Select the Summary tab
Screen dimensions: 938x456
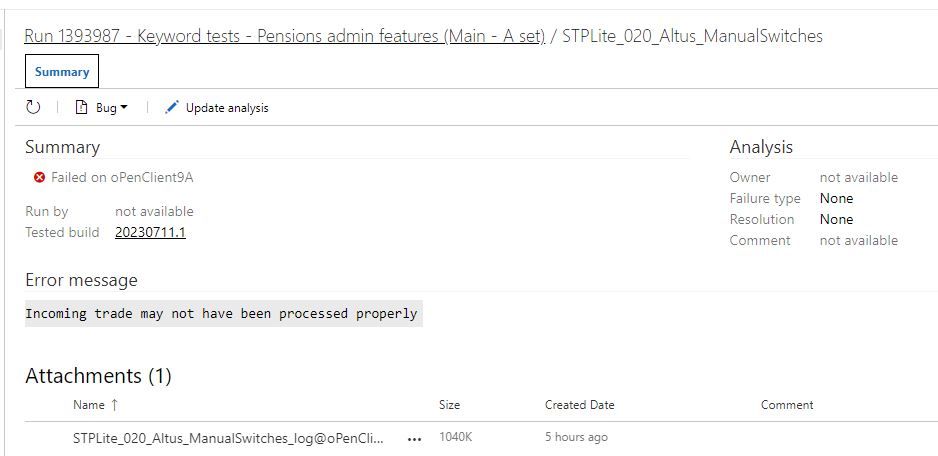click(62, 72)
